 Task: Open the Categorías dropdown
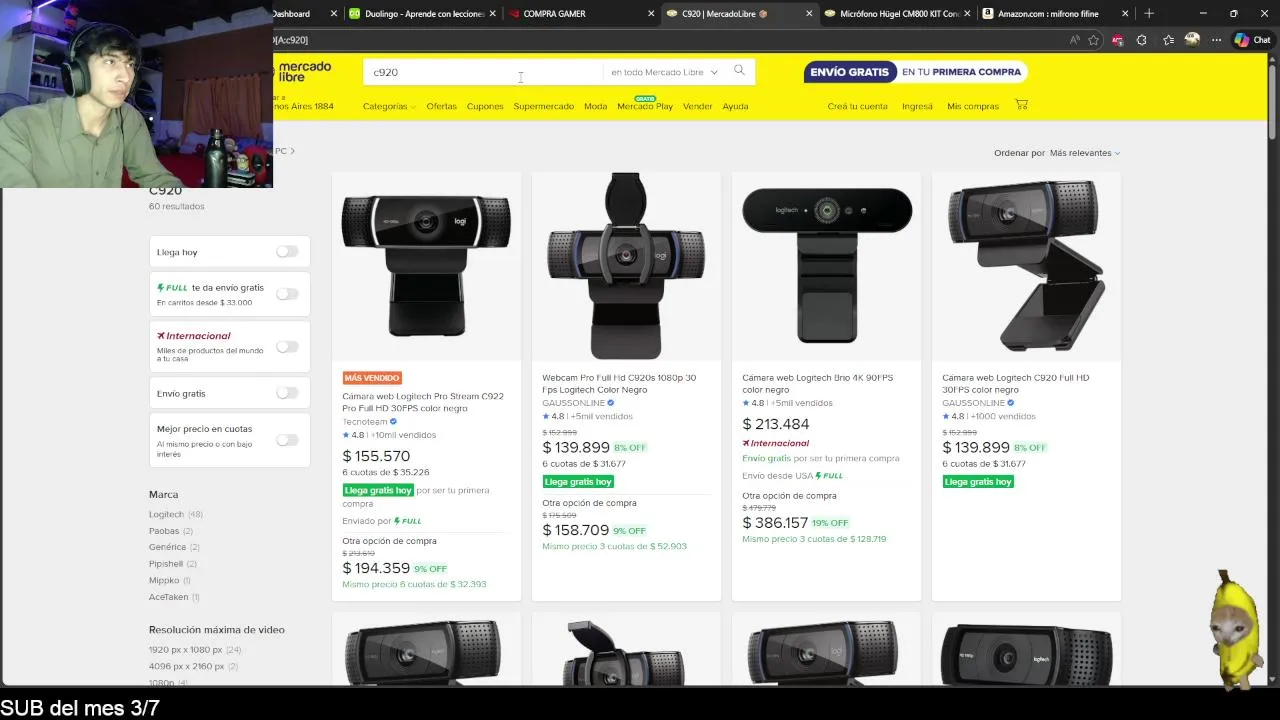coord(389,106)
